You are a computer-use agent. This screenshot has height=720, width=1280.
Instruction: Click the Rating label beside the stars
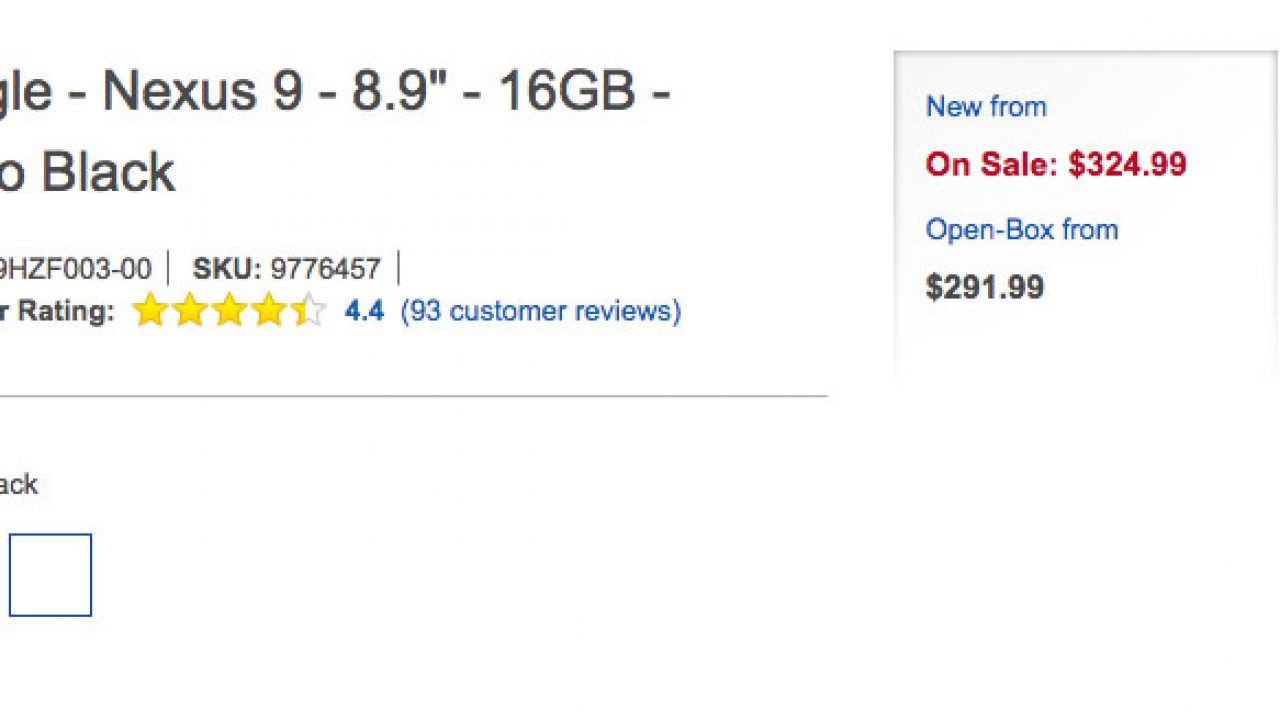(x=58, y=311)
